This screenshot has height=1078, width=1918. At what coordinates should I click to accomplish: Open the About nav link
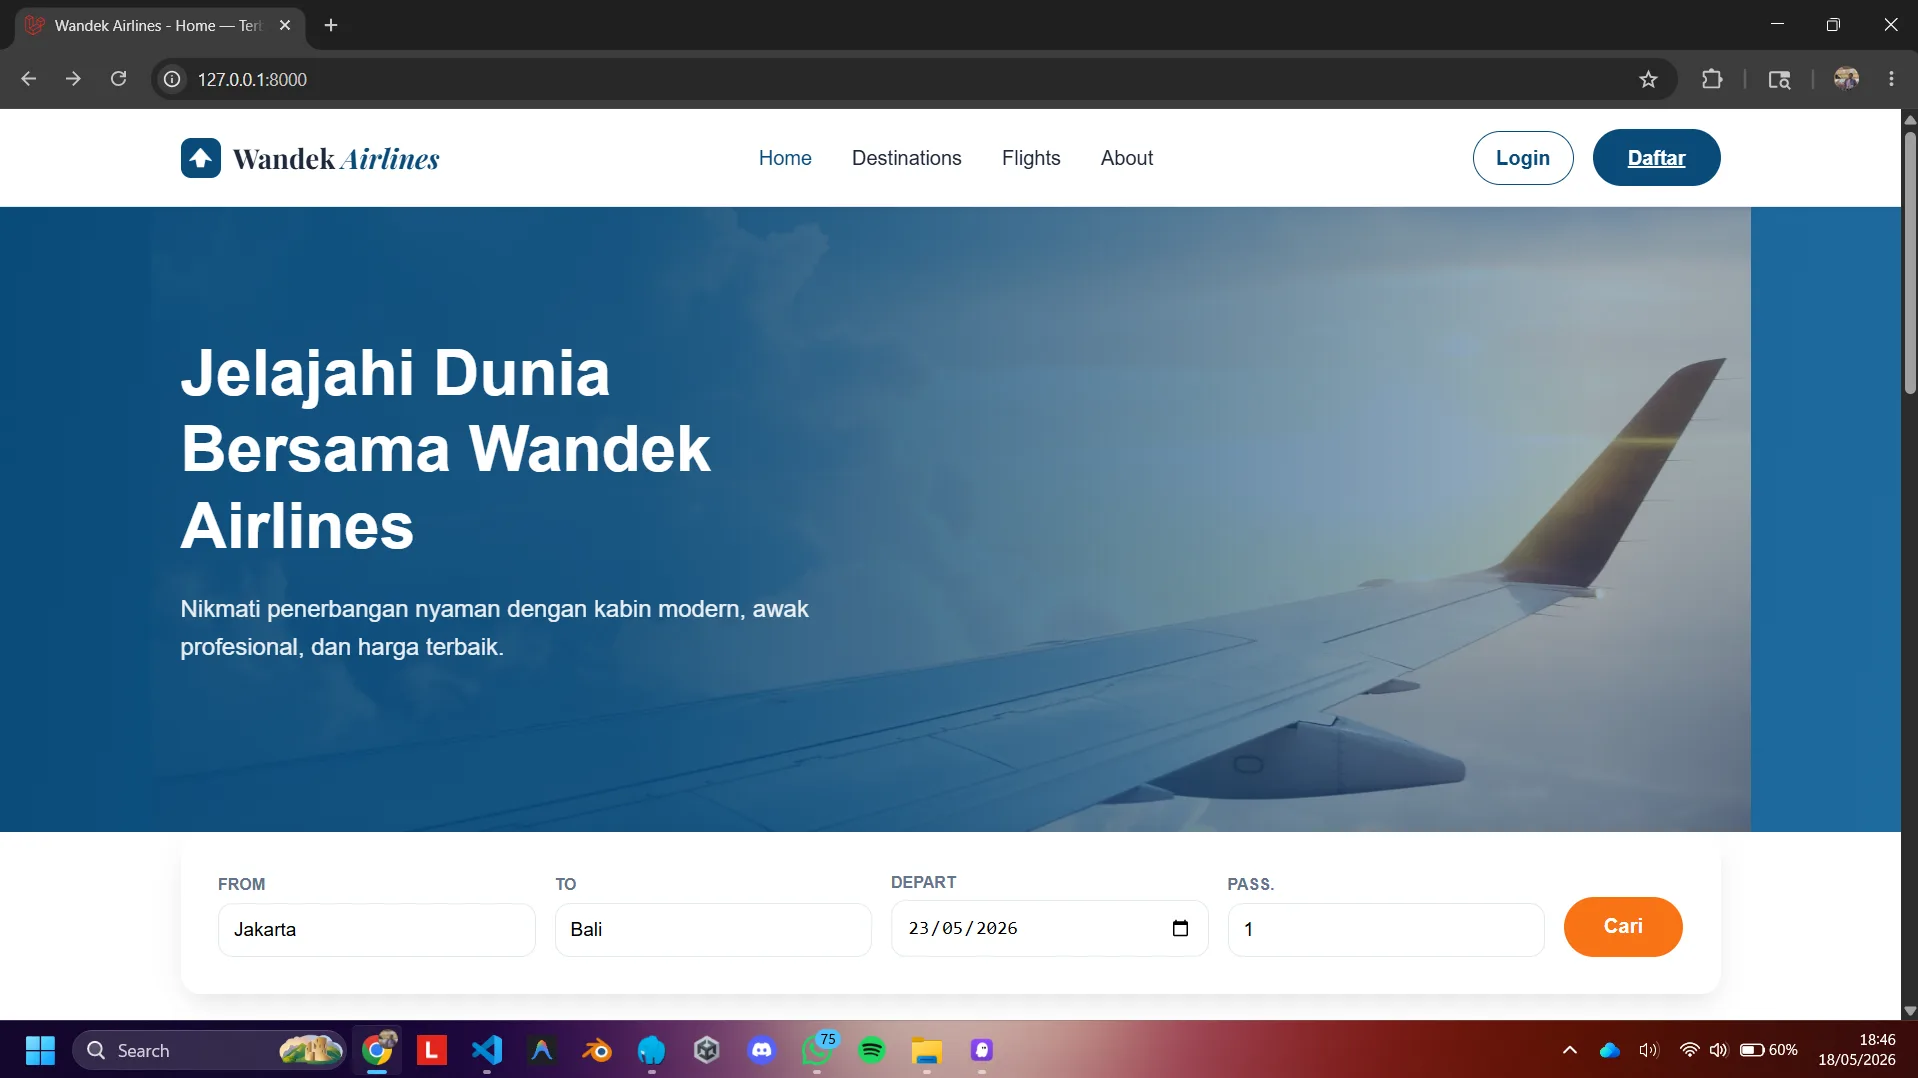click(1127, 158)
